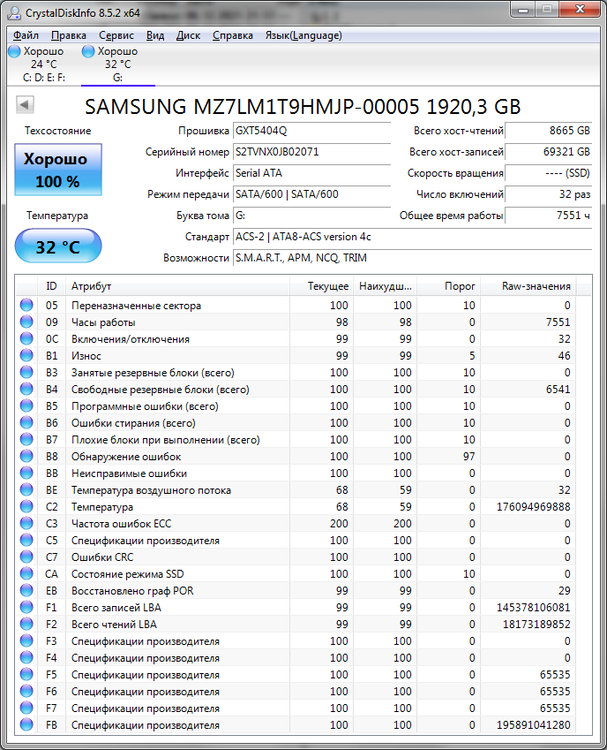Open the Файл menu

click(x=26, y=35)
